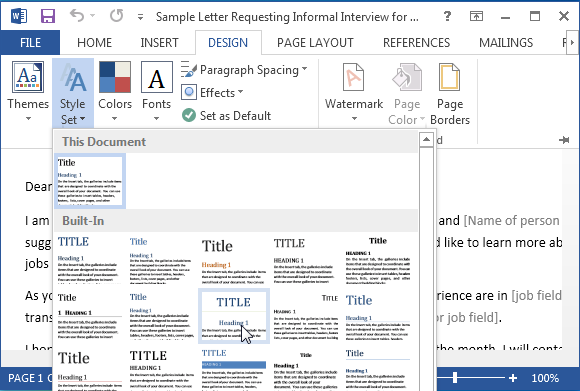Choose the style set with gray TITLE and uppercase HEADING 1
The height and width of the screenshot is (391, 580).
tap(306, 260)
